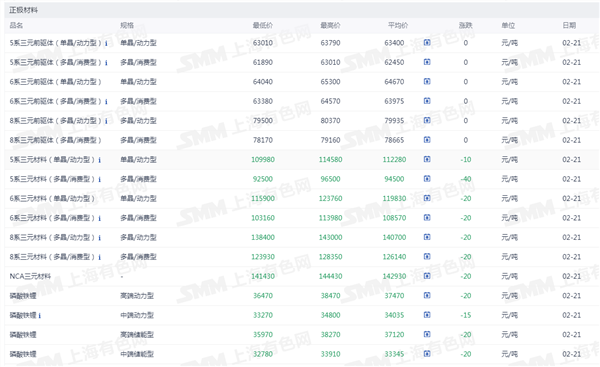Click the 涨跌 column header

[x=466, y=25]
